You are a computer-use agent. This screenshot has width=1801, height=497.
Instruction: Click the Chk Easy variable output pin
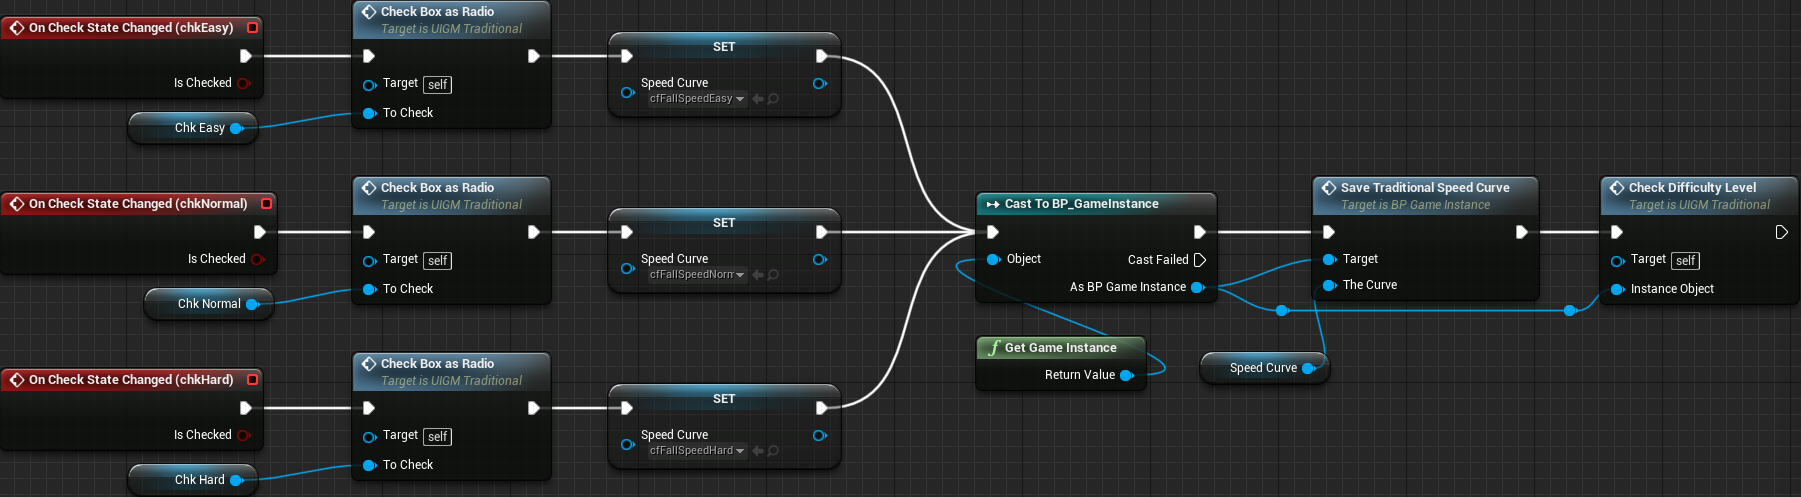[x=237, y=128]
